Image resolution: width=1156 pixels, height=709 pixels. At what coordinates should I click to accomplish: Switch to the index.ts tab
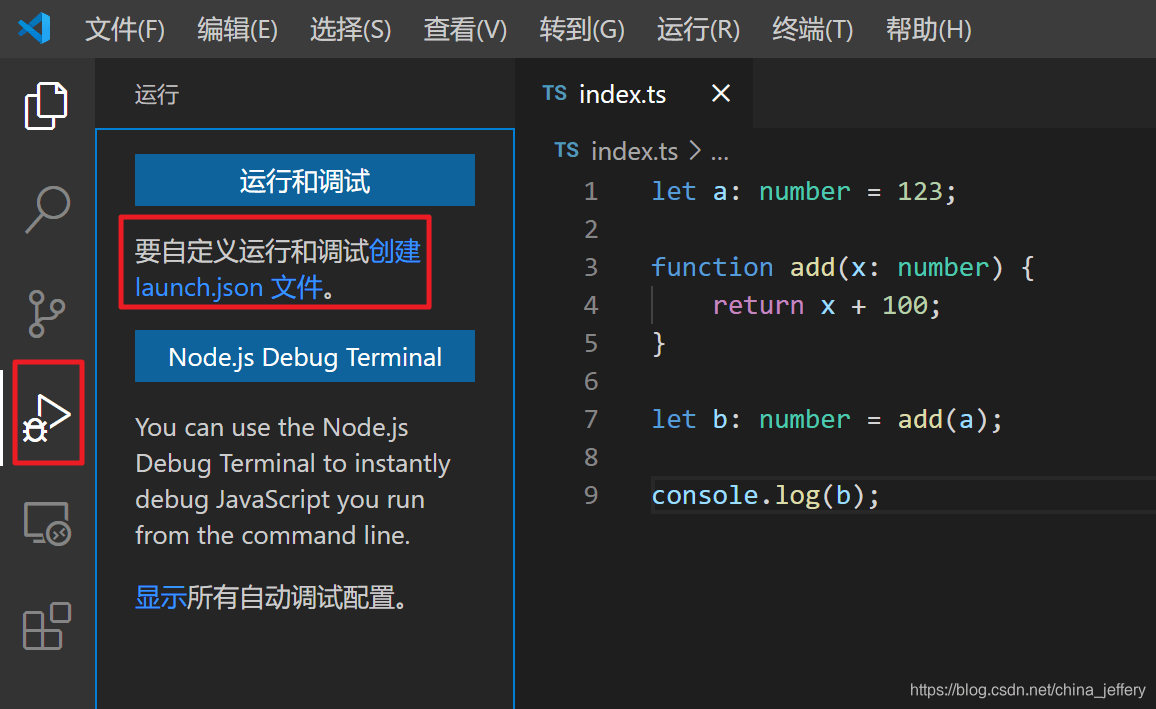coord(622,95)
